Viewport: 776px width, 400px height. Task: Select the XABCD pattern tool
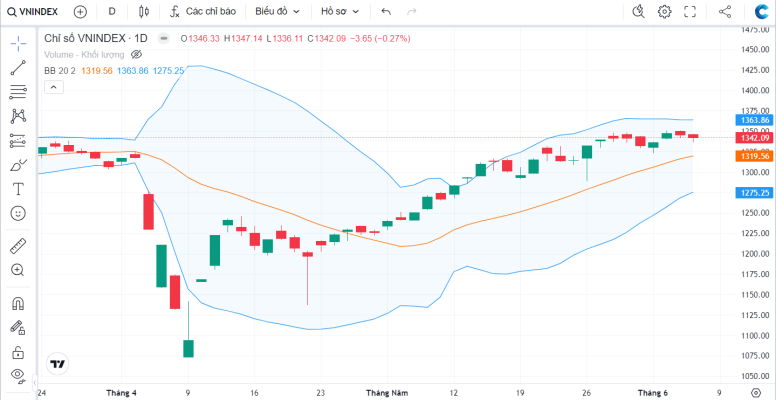tap(18, 116)
